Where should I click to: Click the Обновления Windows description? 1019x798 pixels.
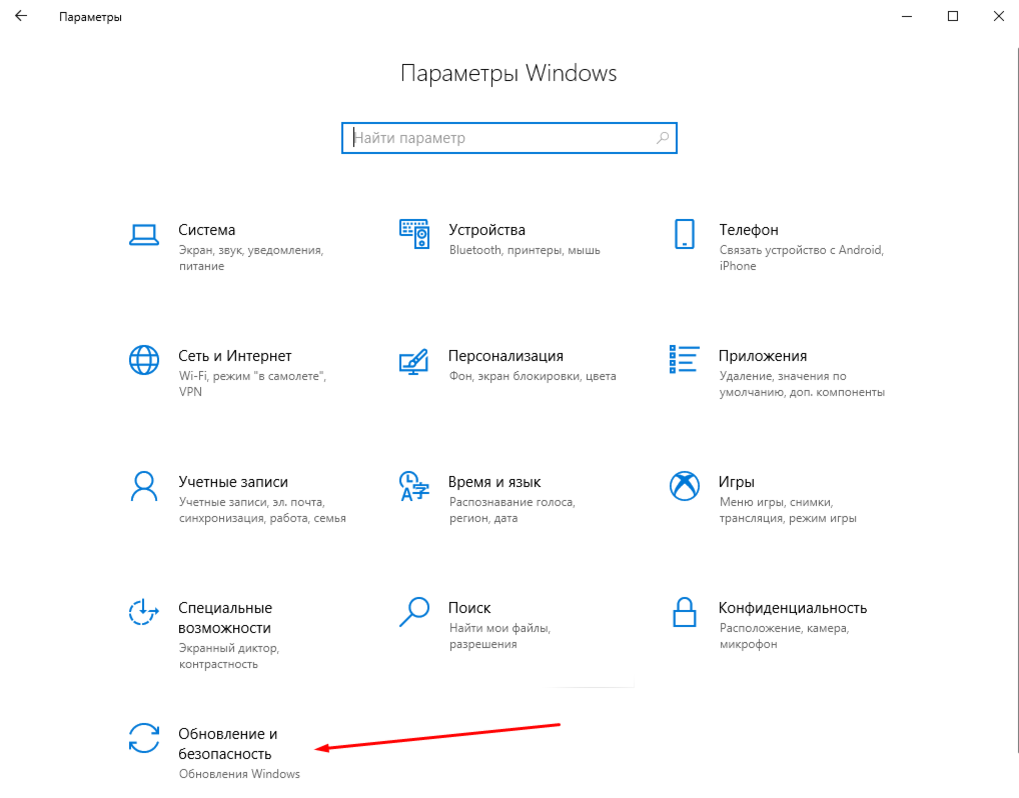(x=239, y=774)
